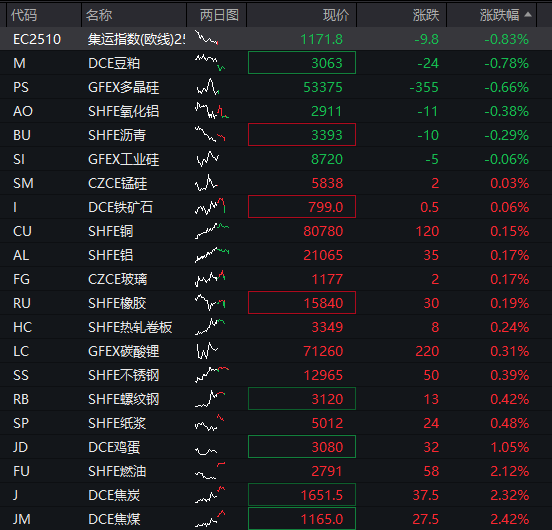Sort by the 涨跌幅 column arrow
Viewport: 552px width, 530px height.
[528, 14]
